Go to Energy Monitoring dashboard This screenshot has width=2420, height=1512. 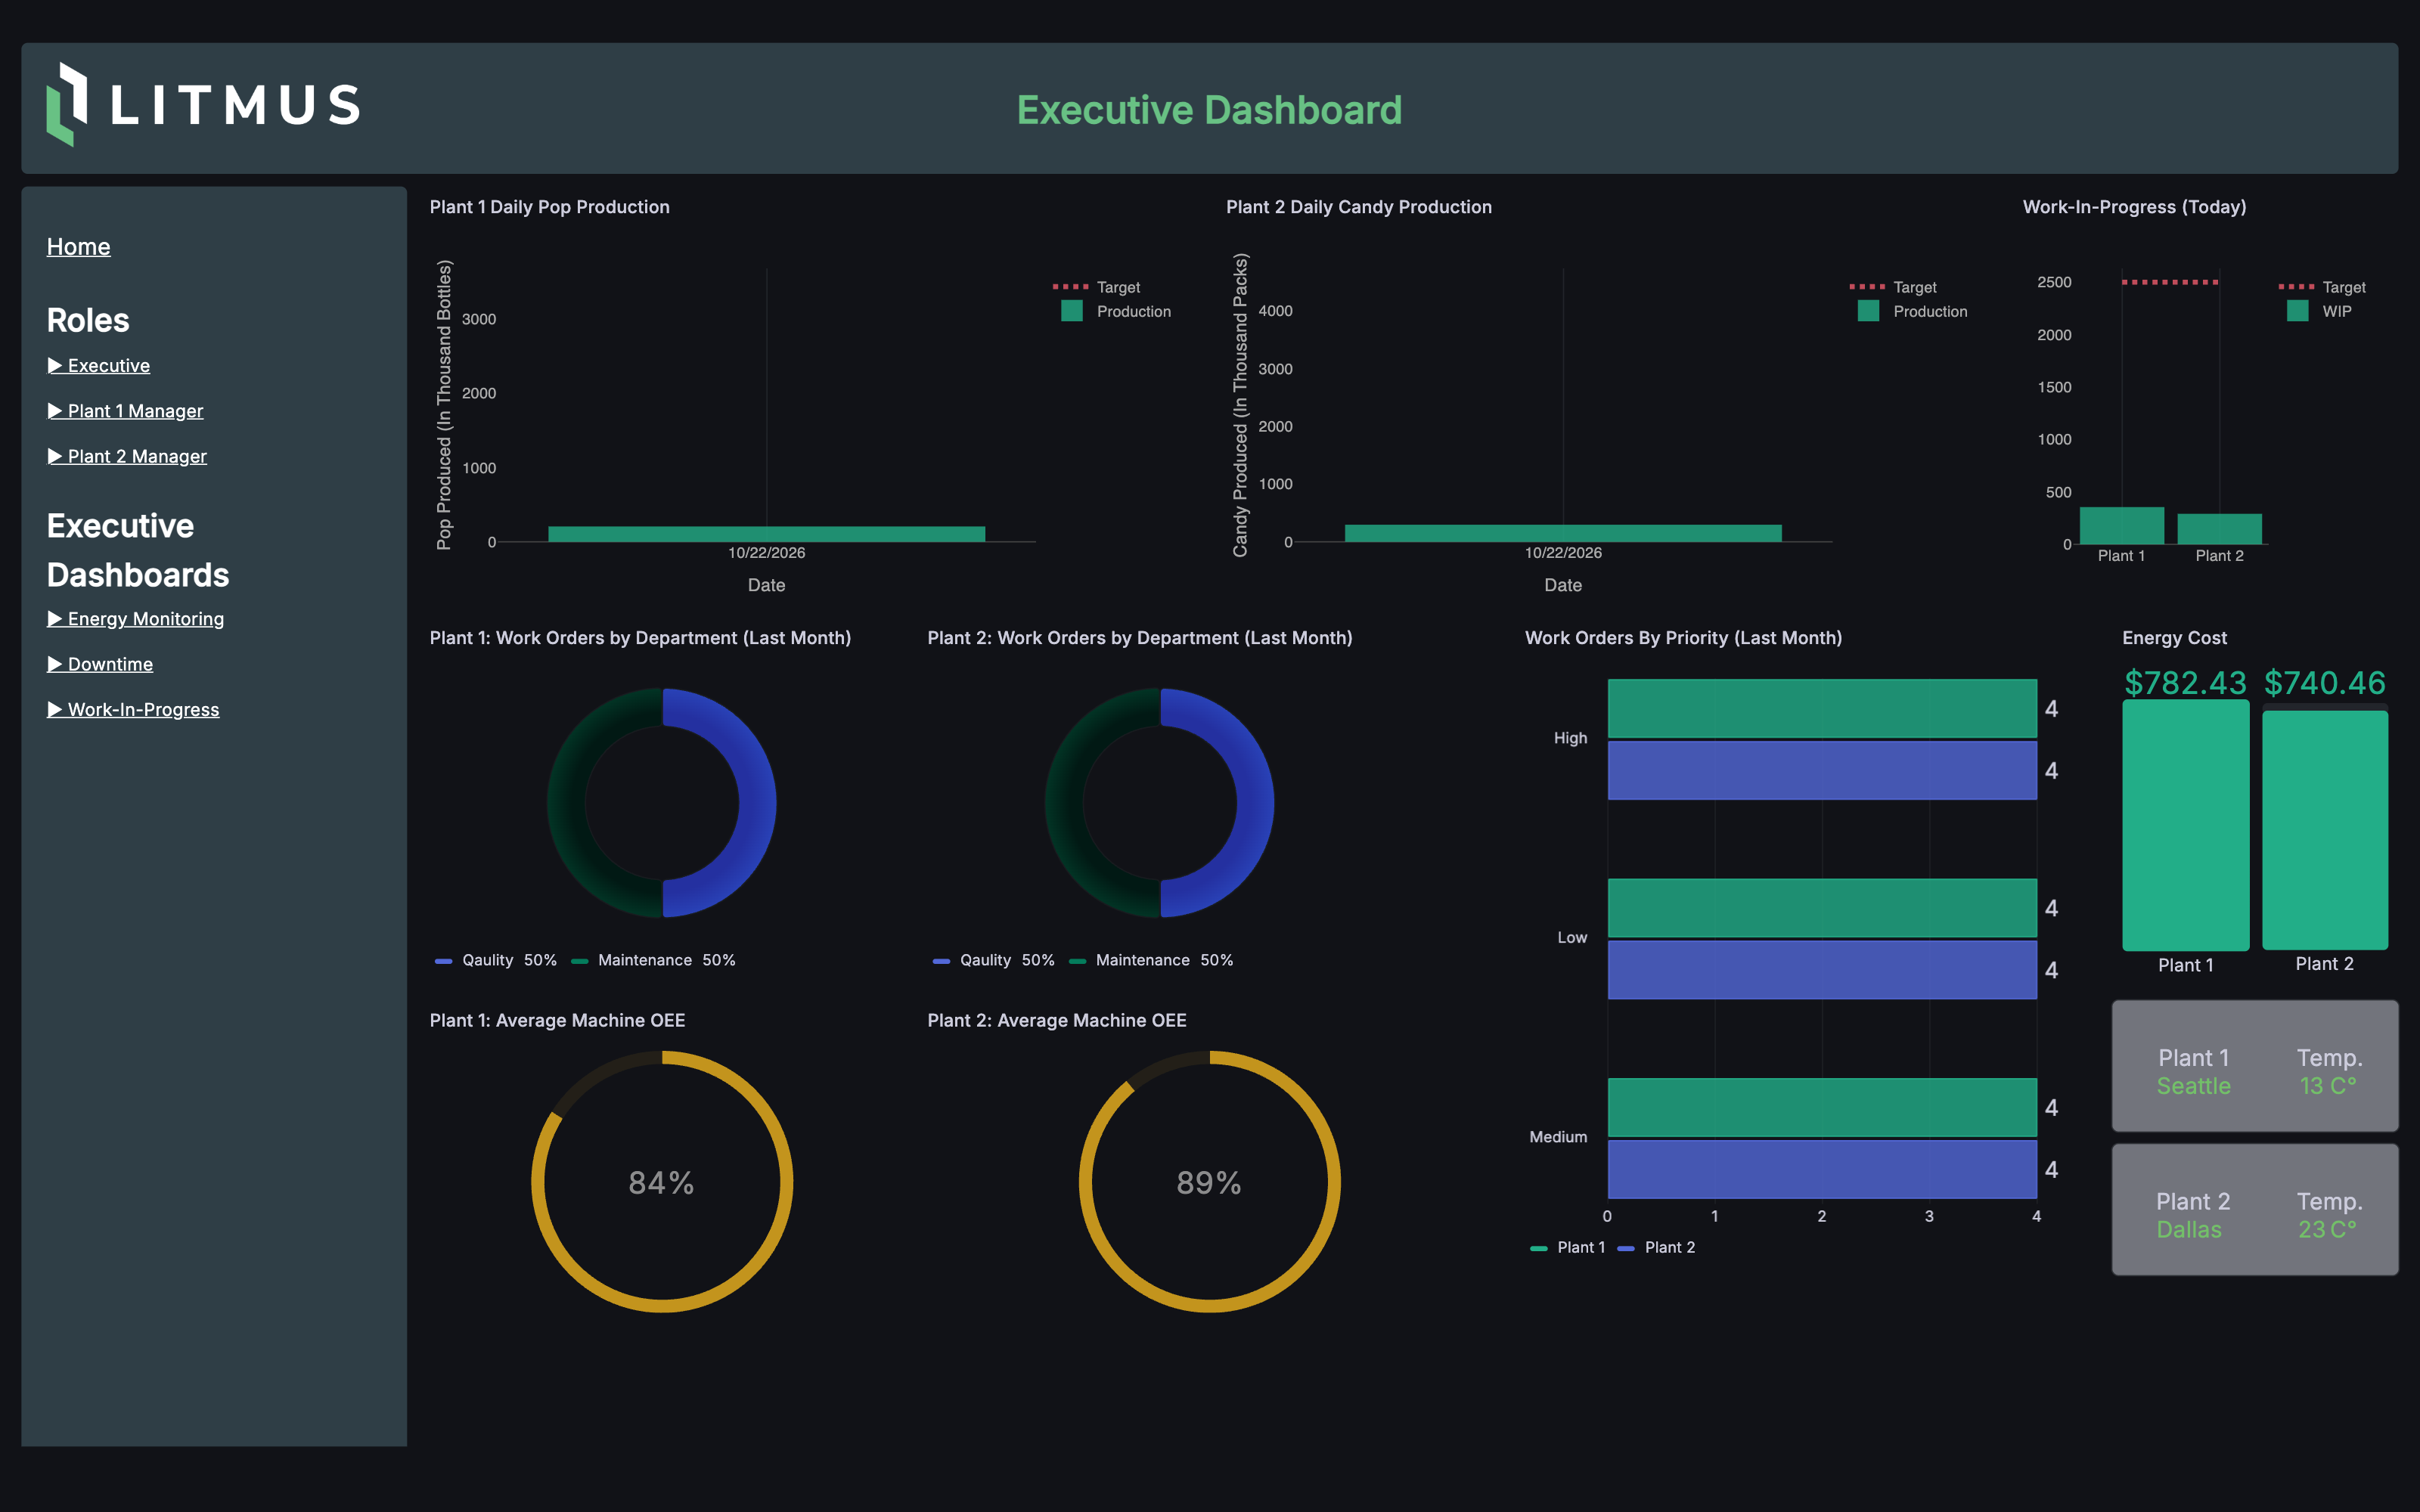point(135,618)
